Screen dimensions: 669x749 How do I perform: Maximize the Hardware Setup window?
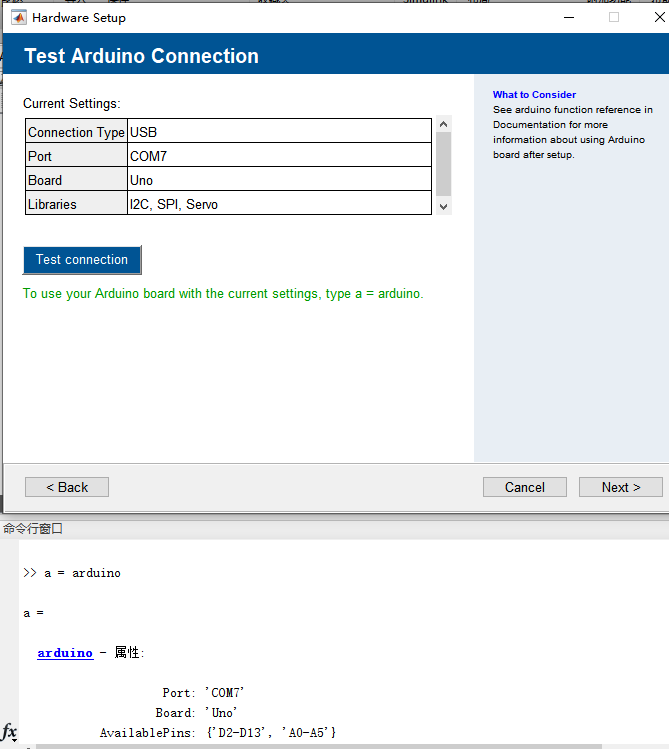(x=614, y=18)
